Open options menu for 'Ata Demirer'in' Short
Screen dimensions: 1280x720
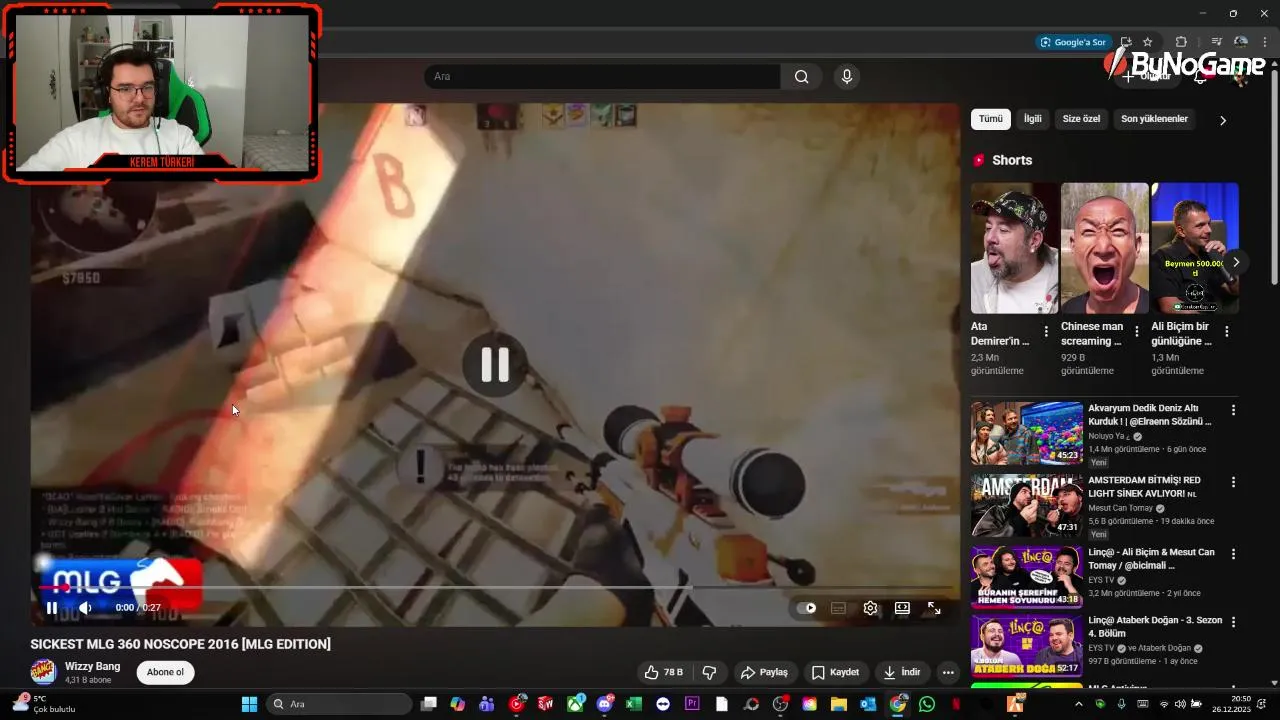1046,331
